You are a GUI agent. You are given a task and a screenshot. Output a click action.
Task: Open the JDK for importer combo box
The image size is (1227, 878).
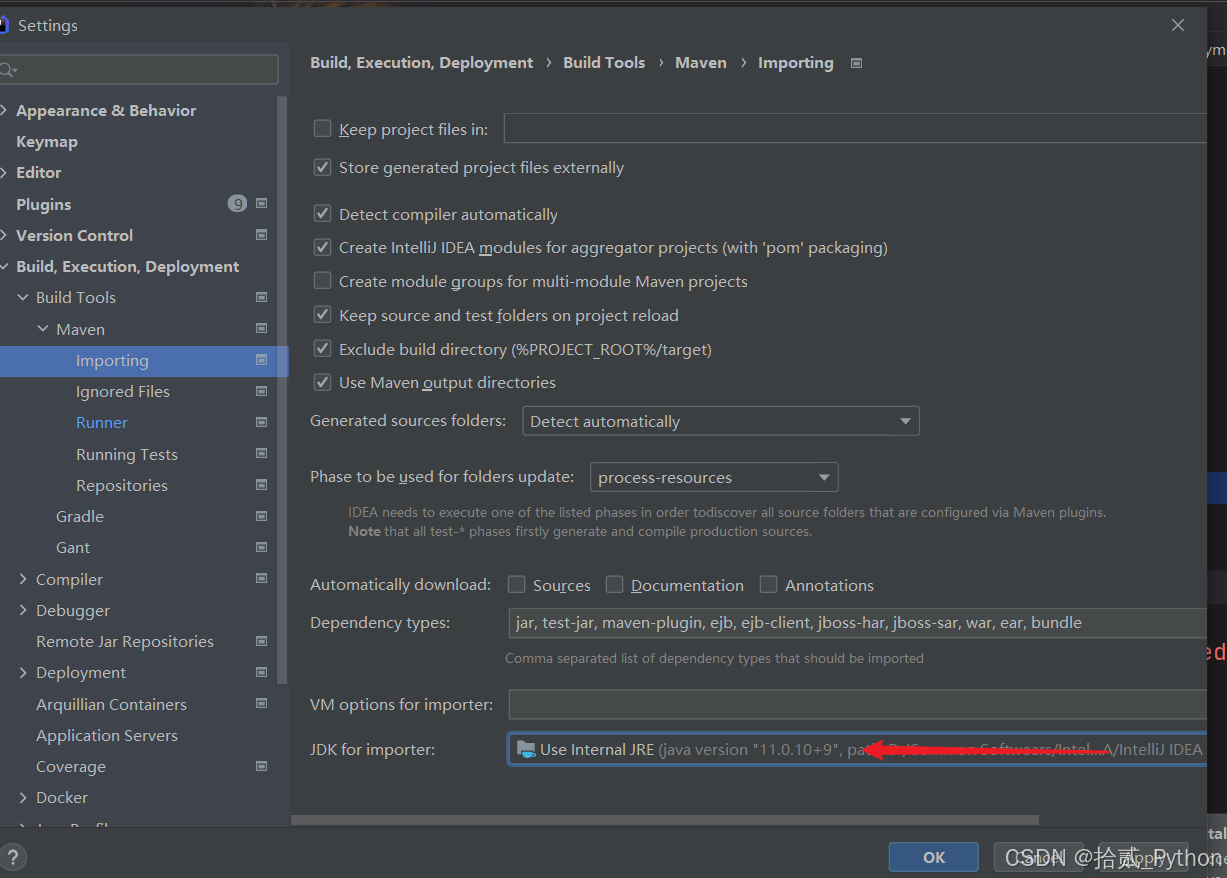click(x=857, y=749)
